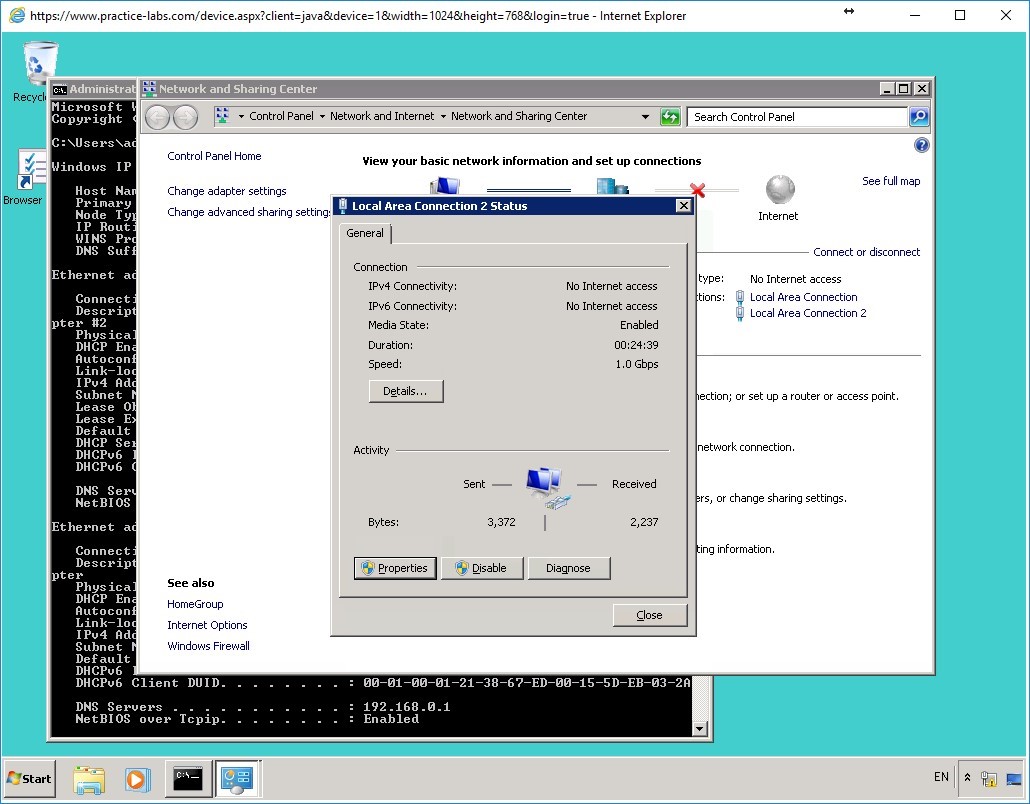
Task: Select Control Panel in the breadcrumb path
Action: (x=284, y=116)
